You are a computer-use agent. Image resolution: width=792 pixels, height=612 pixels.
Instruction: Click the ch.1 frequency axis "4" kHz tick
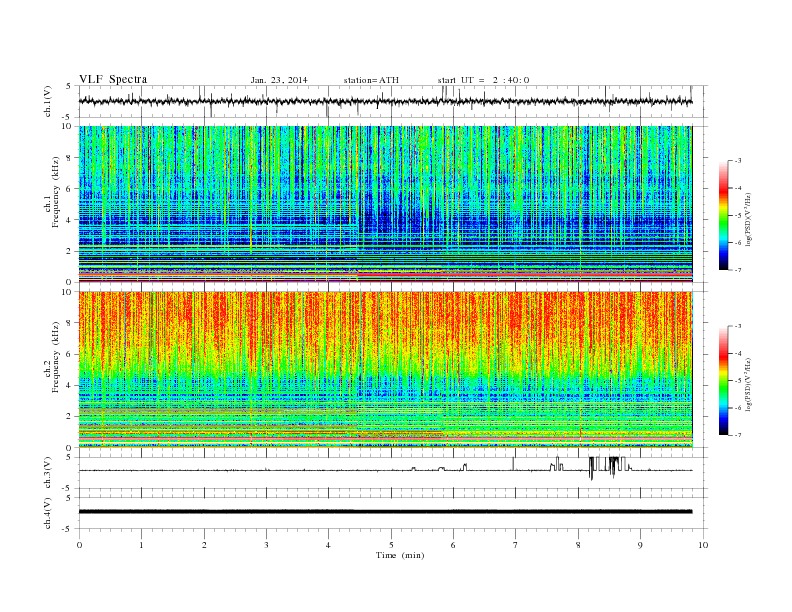70,220
